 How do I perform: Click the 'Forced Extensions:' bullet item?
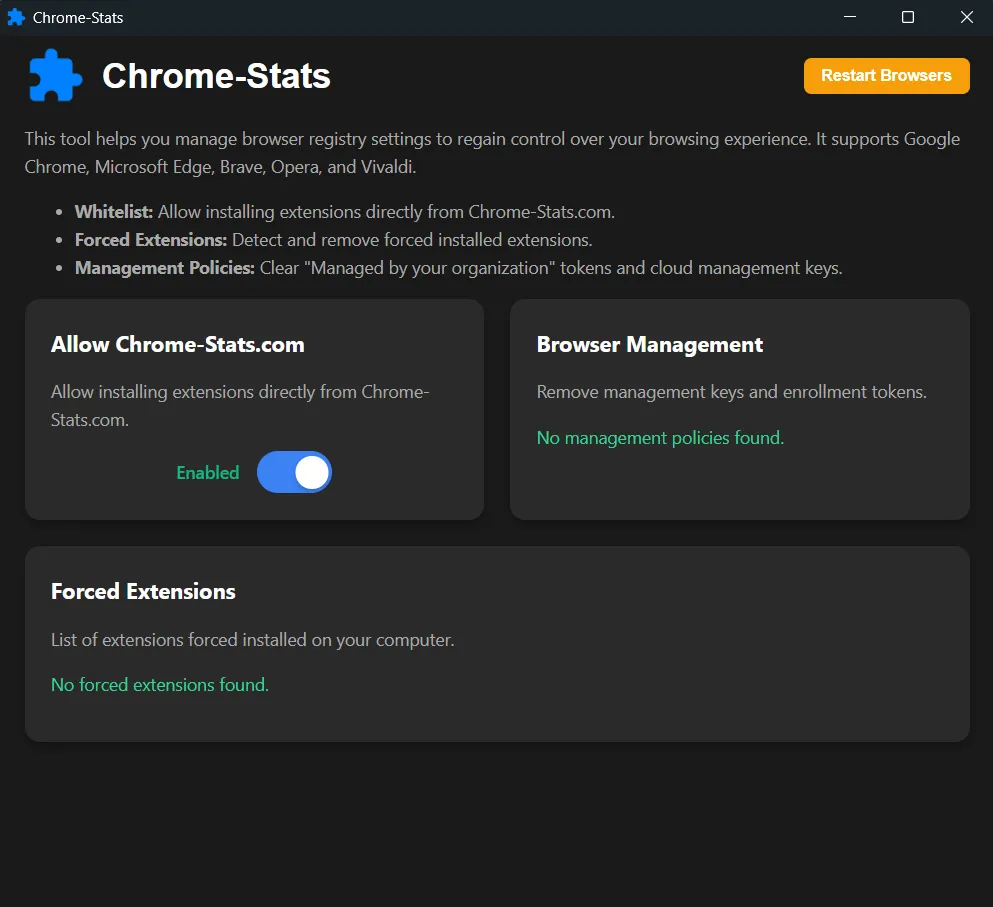[x=334, y=240]
